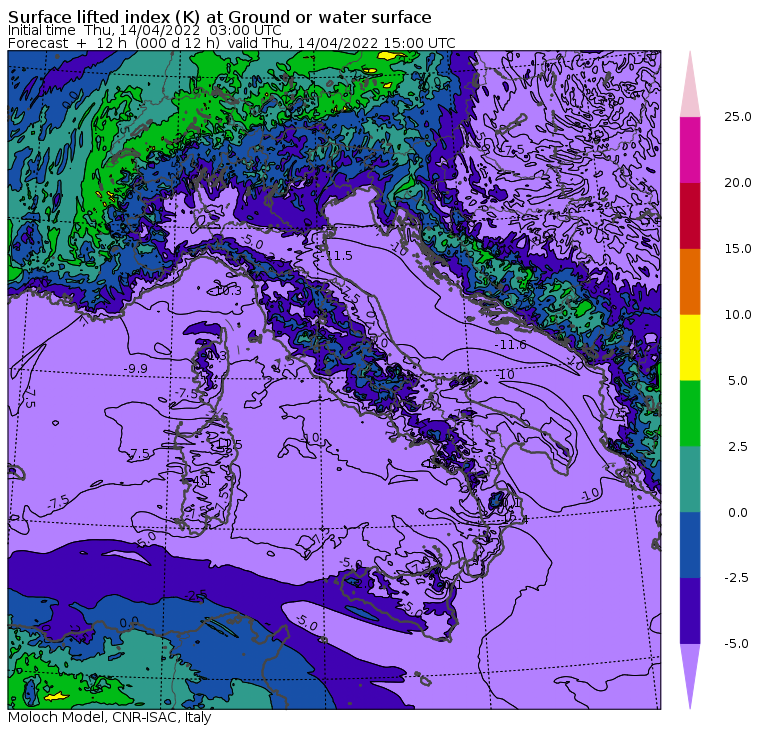
Task: Click the -2.5 legend value label
Action: pos(736,578)
